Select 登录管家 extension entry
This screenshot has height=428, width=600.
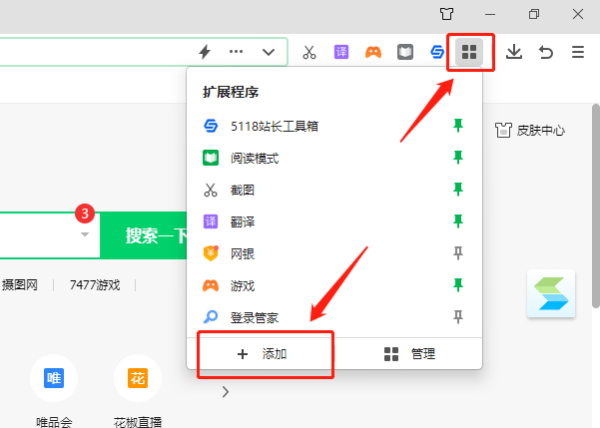coord(334,317)
